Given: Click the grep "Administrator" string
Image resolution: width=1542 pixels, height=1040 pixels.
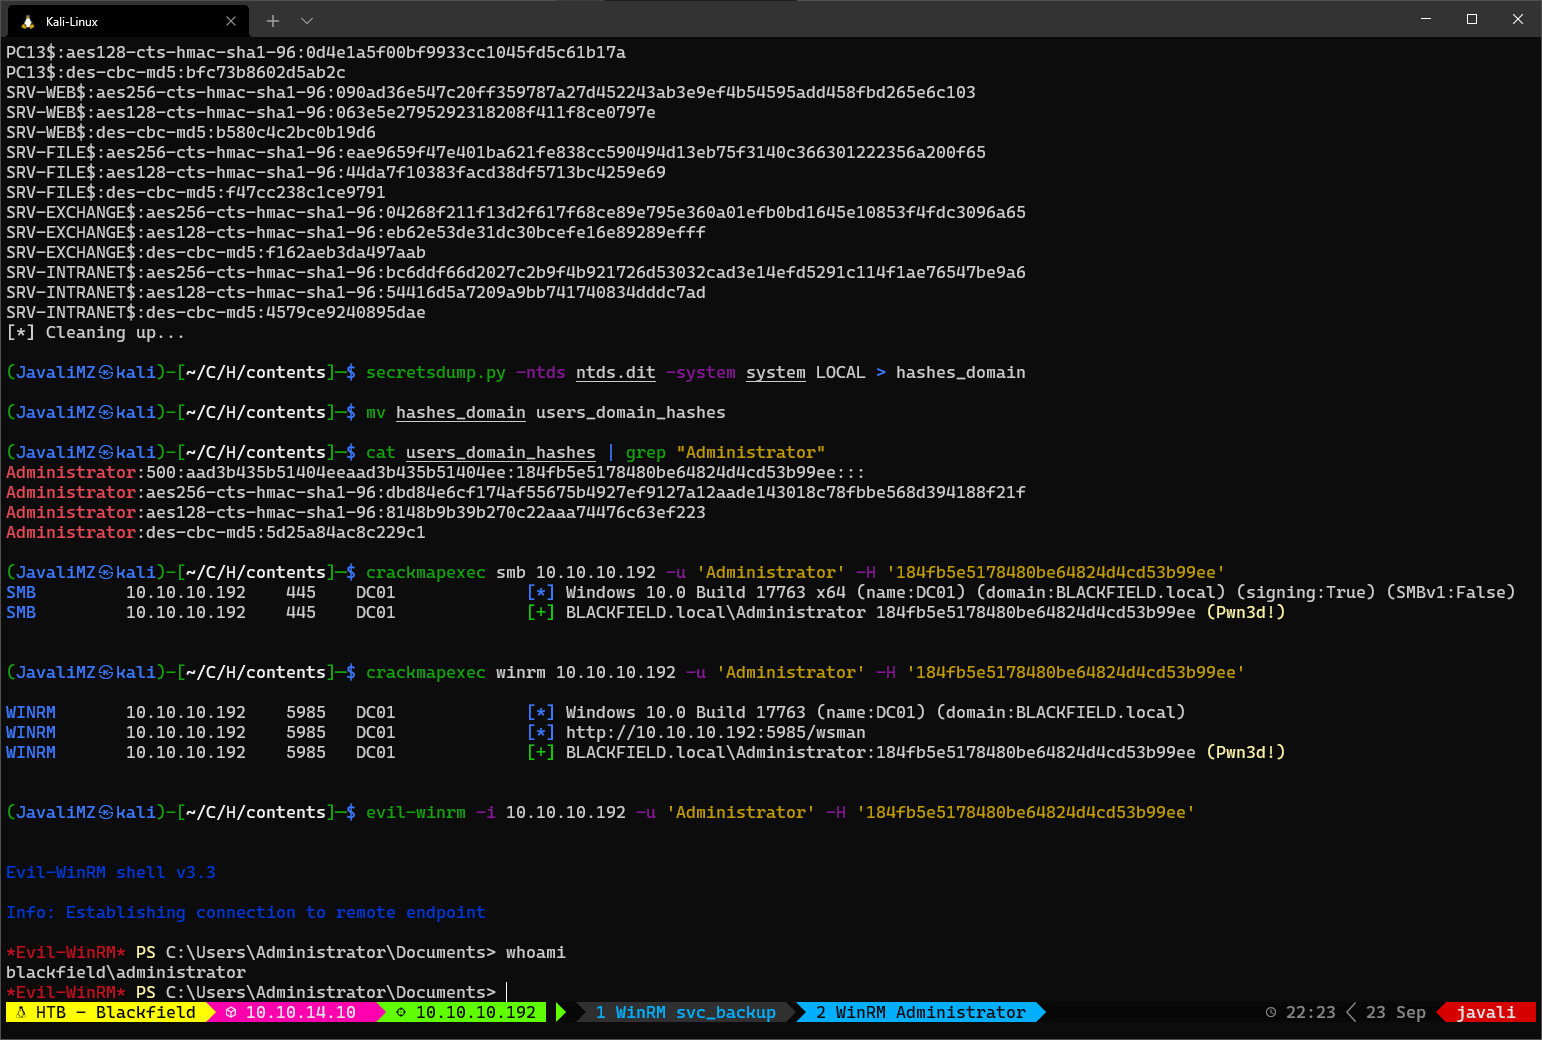Looking at the screenshot, I should tap(751, 452).
